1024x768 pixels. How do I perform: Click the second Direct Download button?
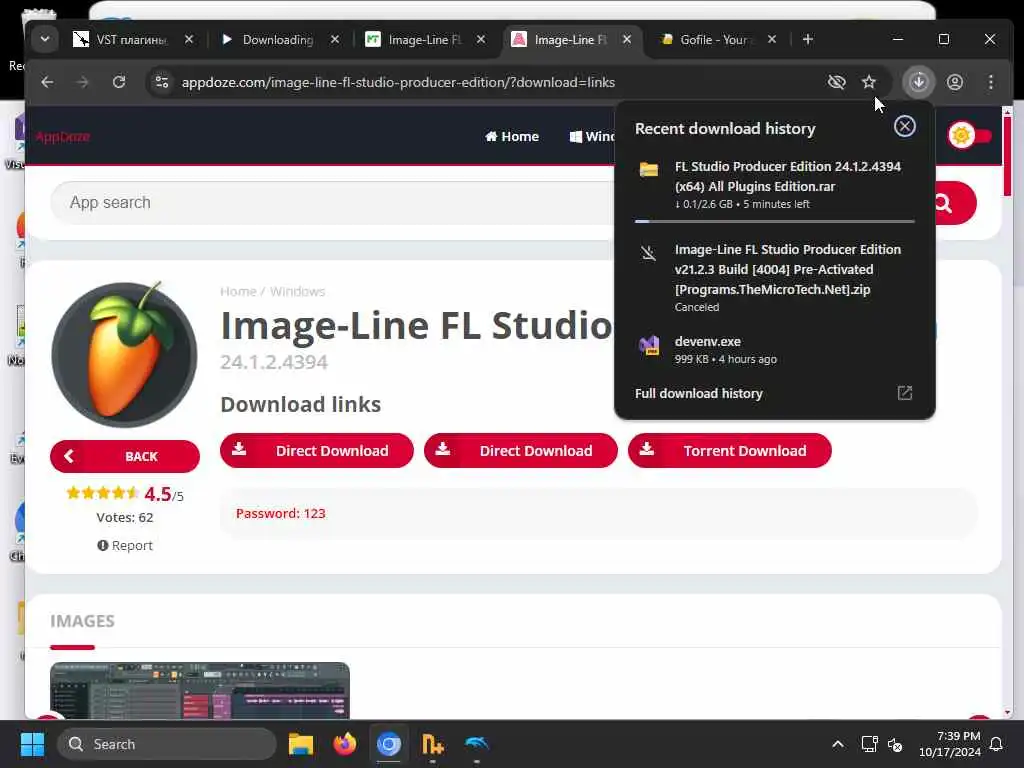coord(520,451)
